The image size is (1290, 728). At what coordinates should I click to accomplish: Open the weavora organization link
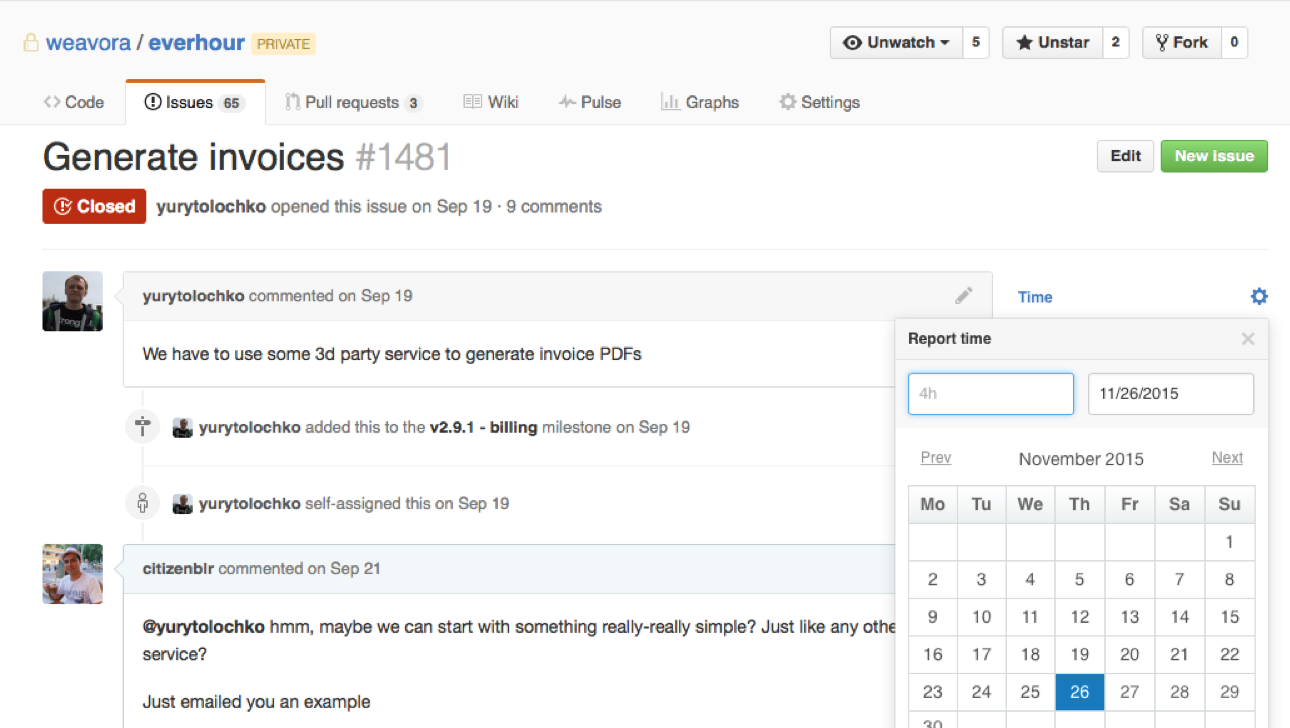pyautogui.click(x=88, y=43)
